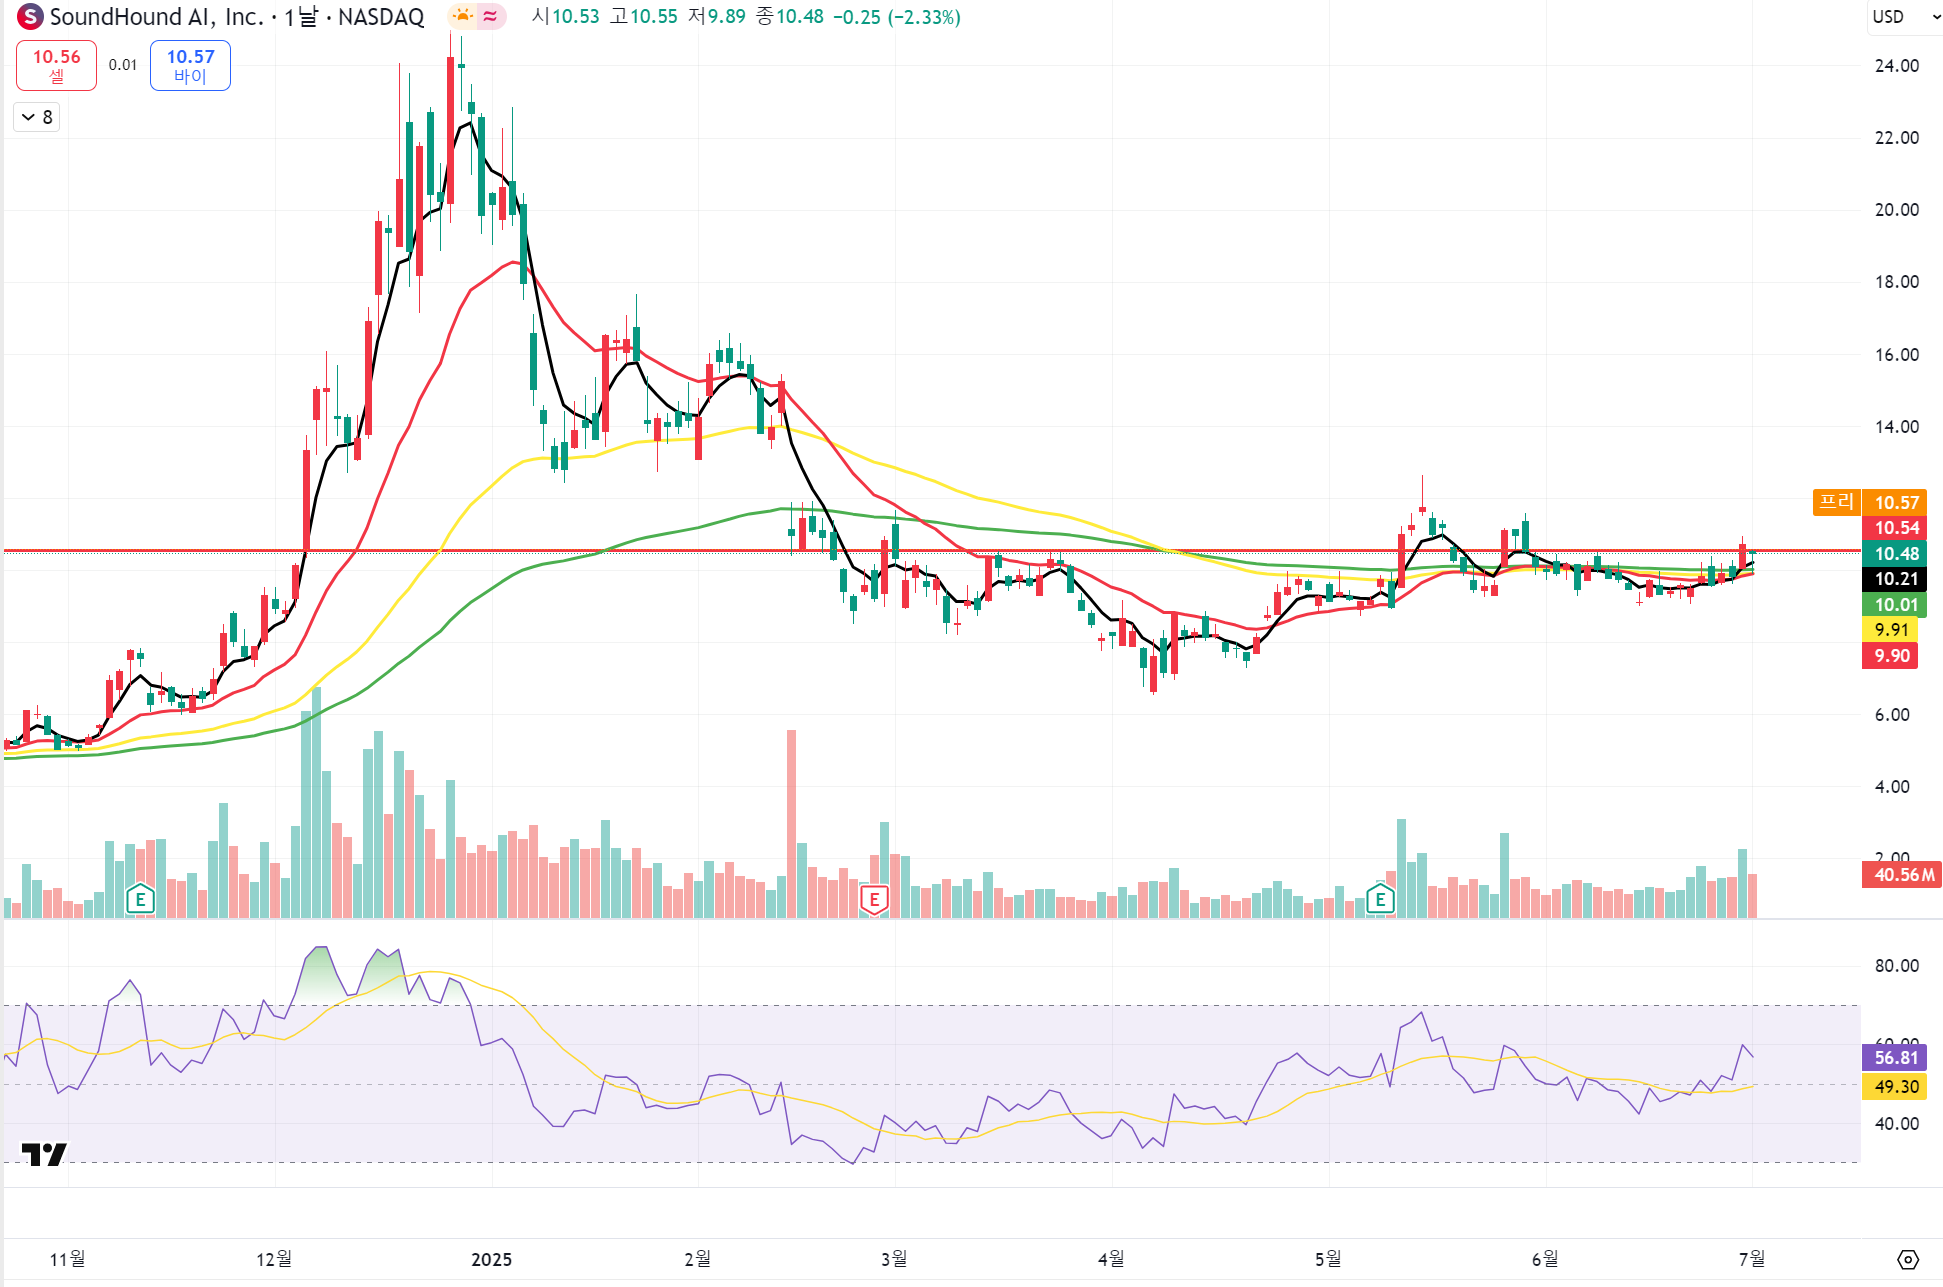Click the pink wavy data-status icon
This screenshot has height=1287, width=1943.
click(491, 16)
